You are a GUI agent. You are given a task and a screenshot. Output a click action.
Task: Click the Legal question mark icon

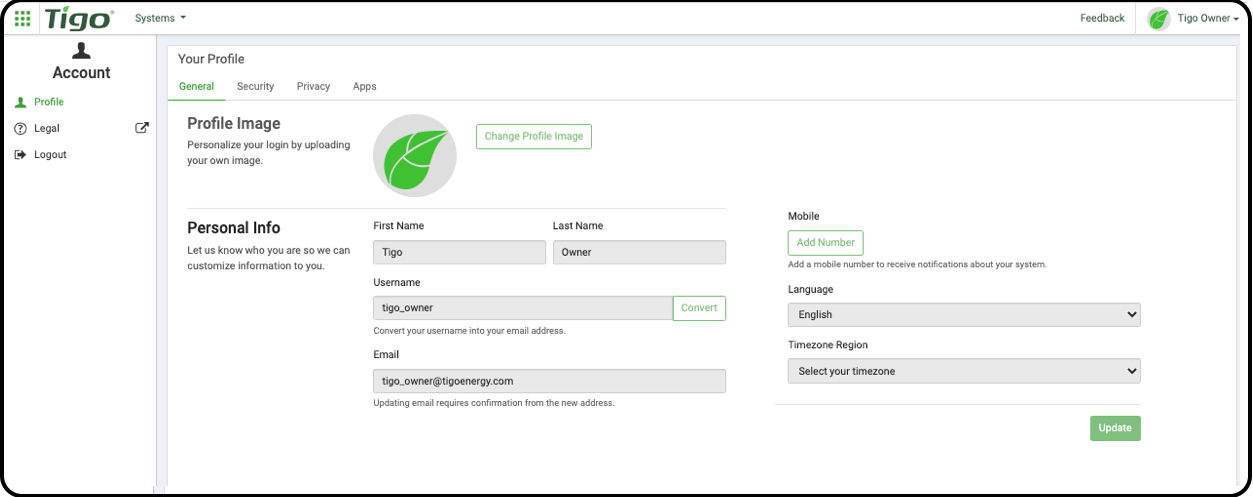(20, 128)
